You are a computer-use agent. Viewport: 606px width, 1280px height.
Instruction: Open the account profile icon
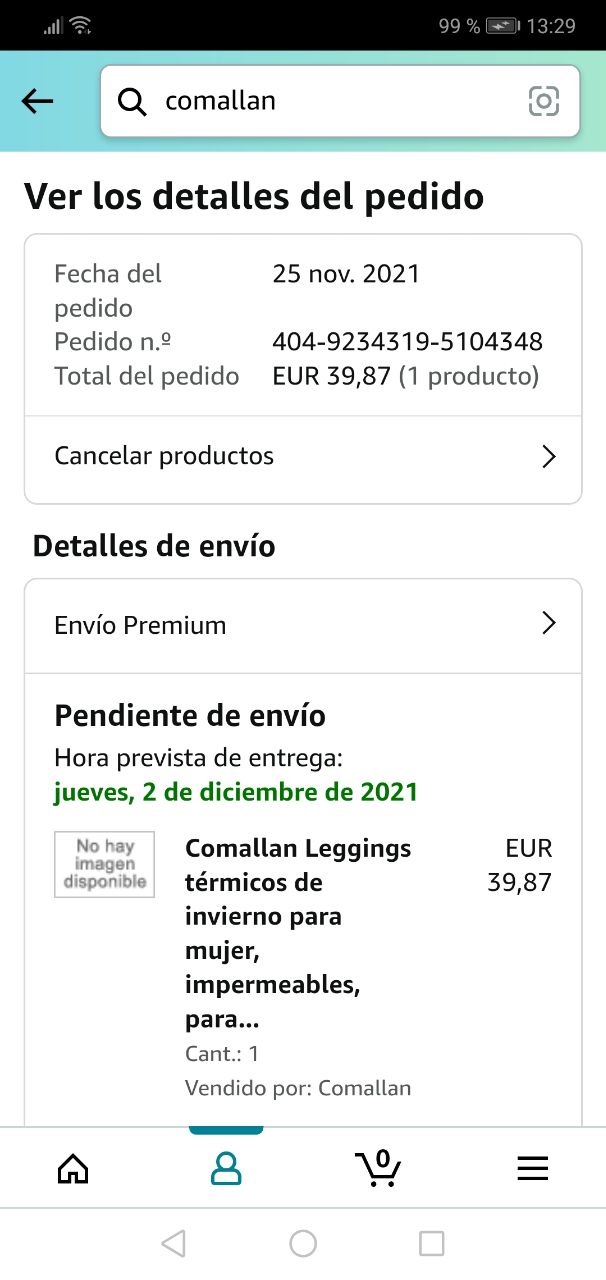226,1168
